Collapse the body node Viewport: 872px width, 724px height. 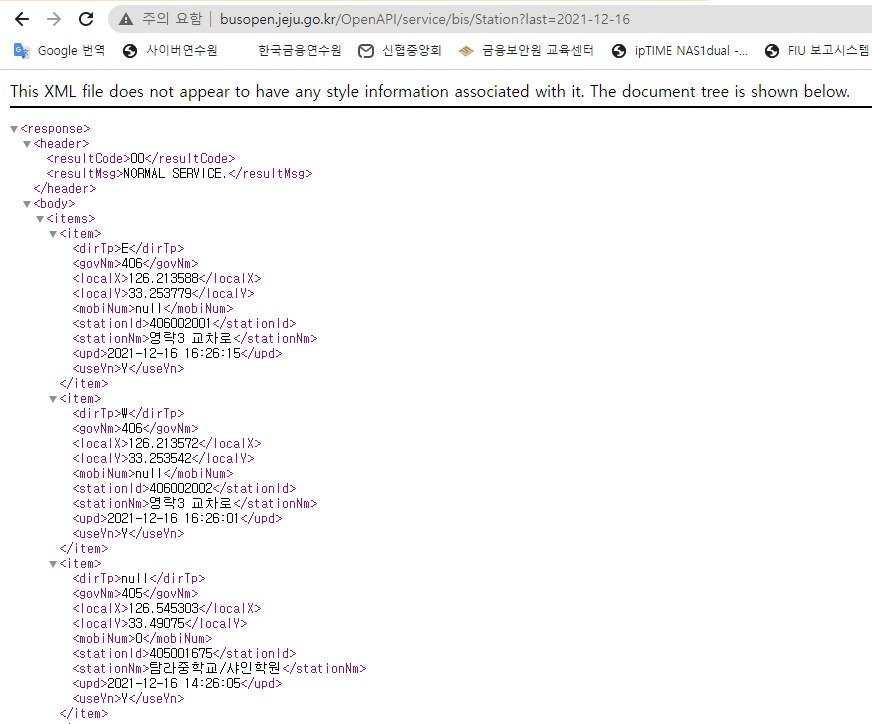tap(27, 204)
